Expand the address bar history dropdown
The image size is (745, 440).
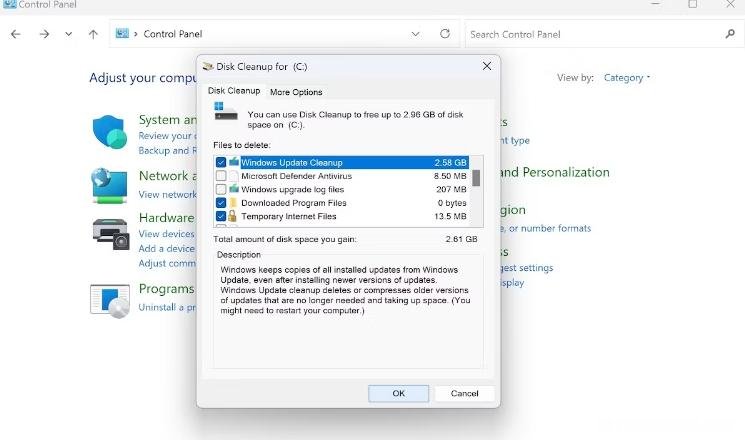click(415, 34)
